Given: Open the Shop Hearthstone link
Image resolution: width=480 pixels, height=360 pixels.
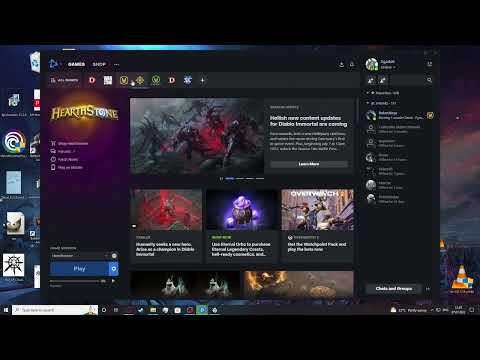Looking at the screenshot, I should tap(69, 143).
